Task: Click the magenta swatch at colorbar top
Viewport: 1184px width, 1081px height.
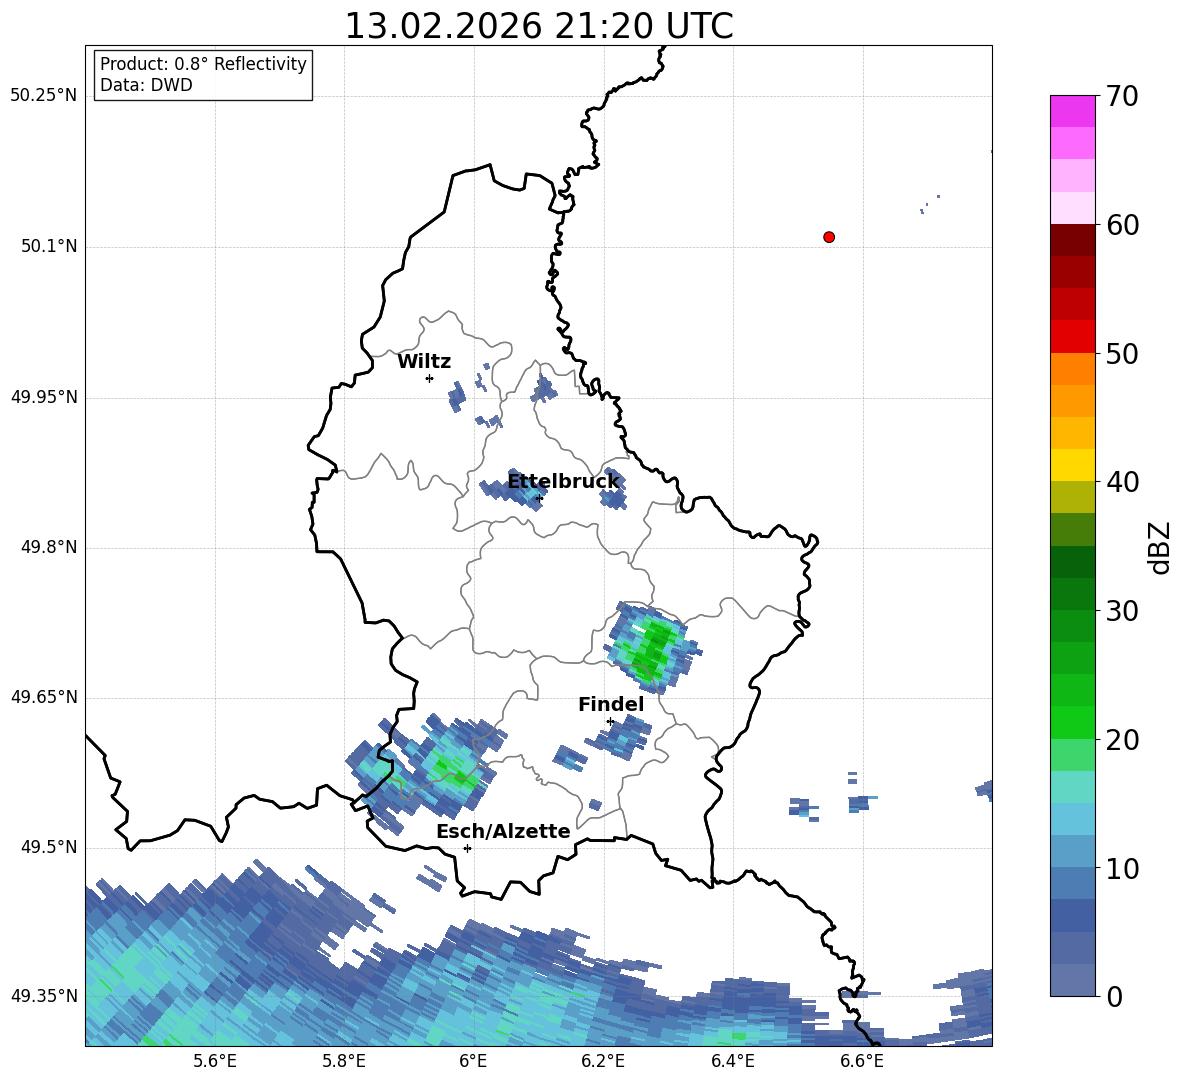Action: (1072, 111)
